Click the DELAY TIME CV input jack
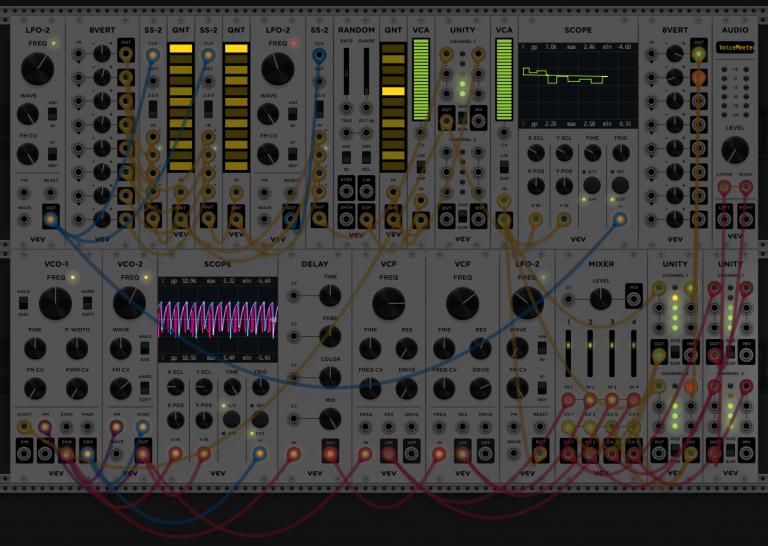Screen dimensions: 768x546 293,295
